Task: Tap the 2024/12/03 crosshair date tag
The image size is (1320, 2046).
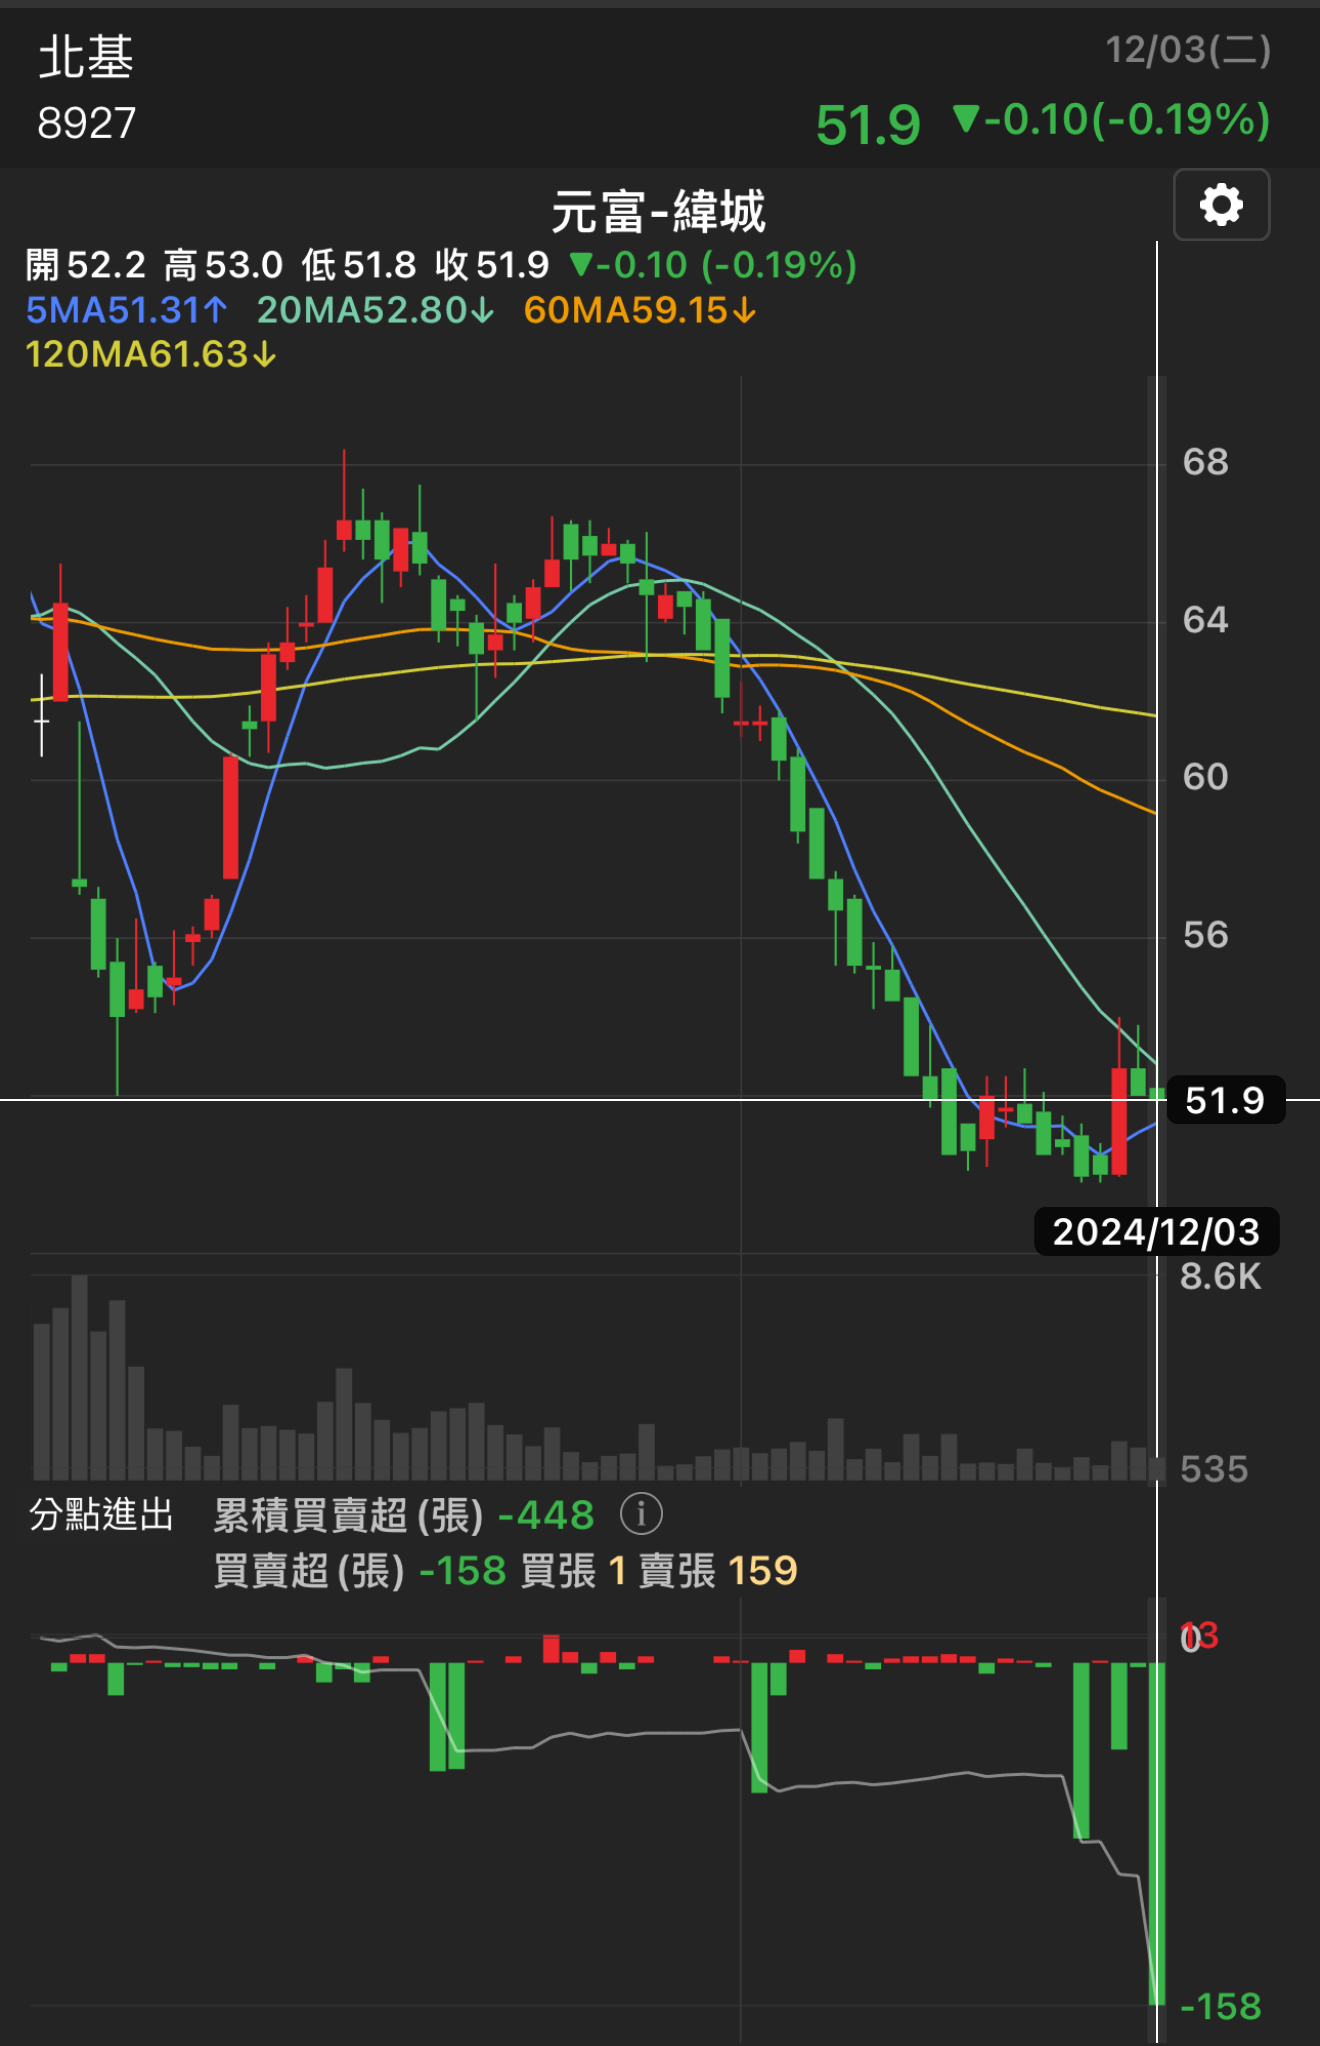Action: [x=1156, y=1232]
